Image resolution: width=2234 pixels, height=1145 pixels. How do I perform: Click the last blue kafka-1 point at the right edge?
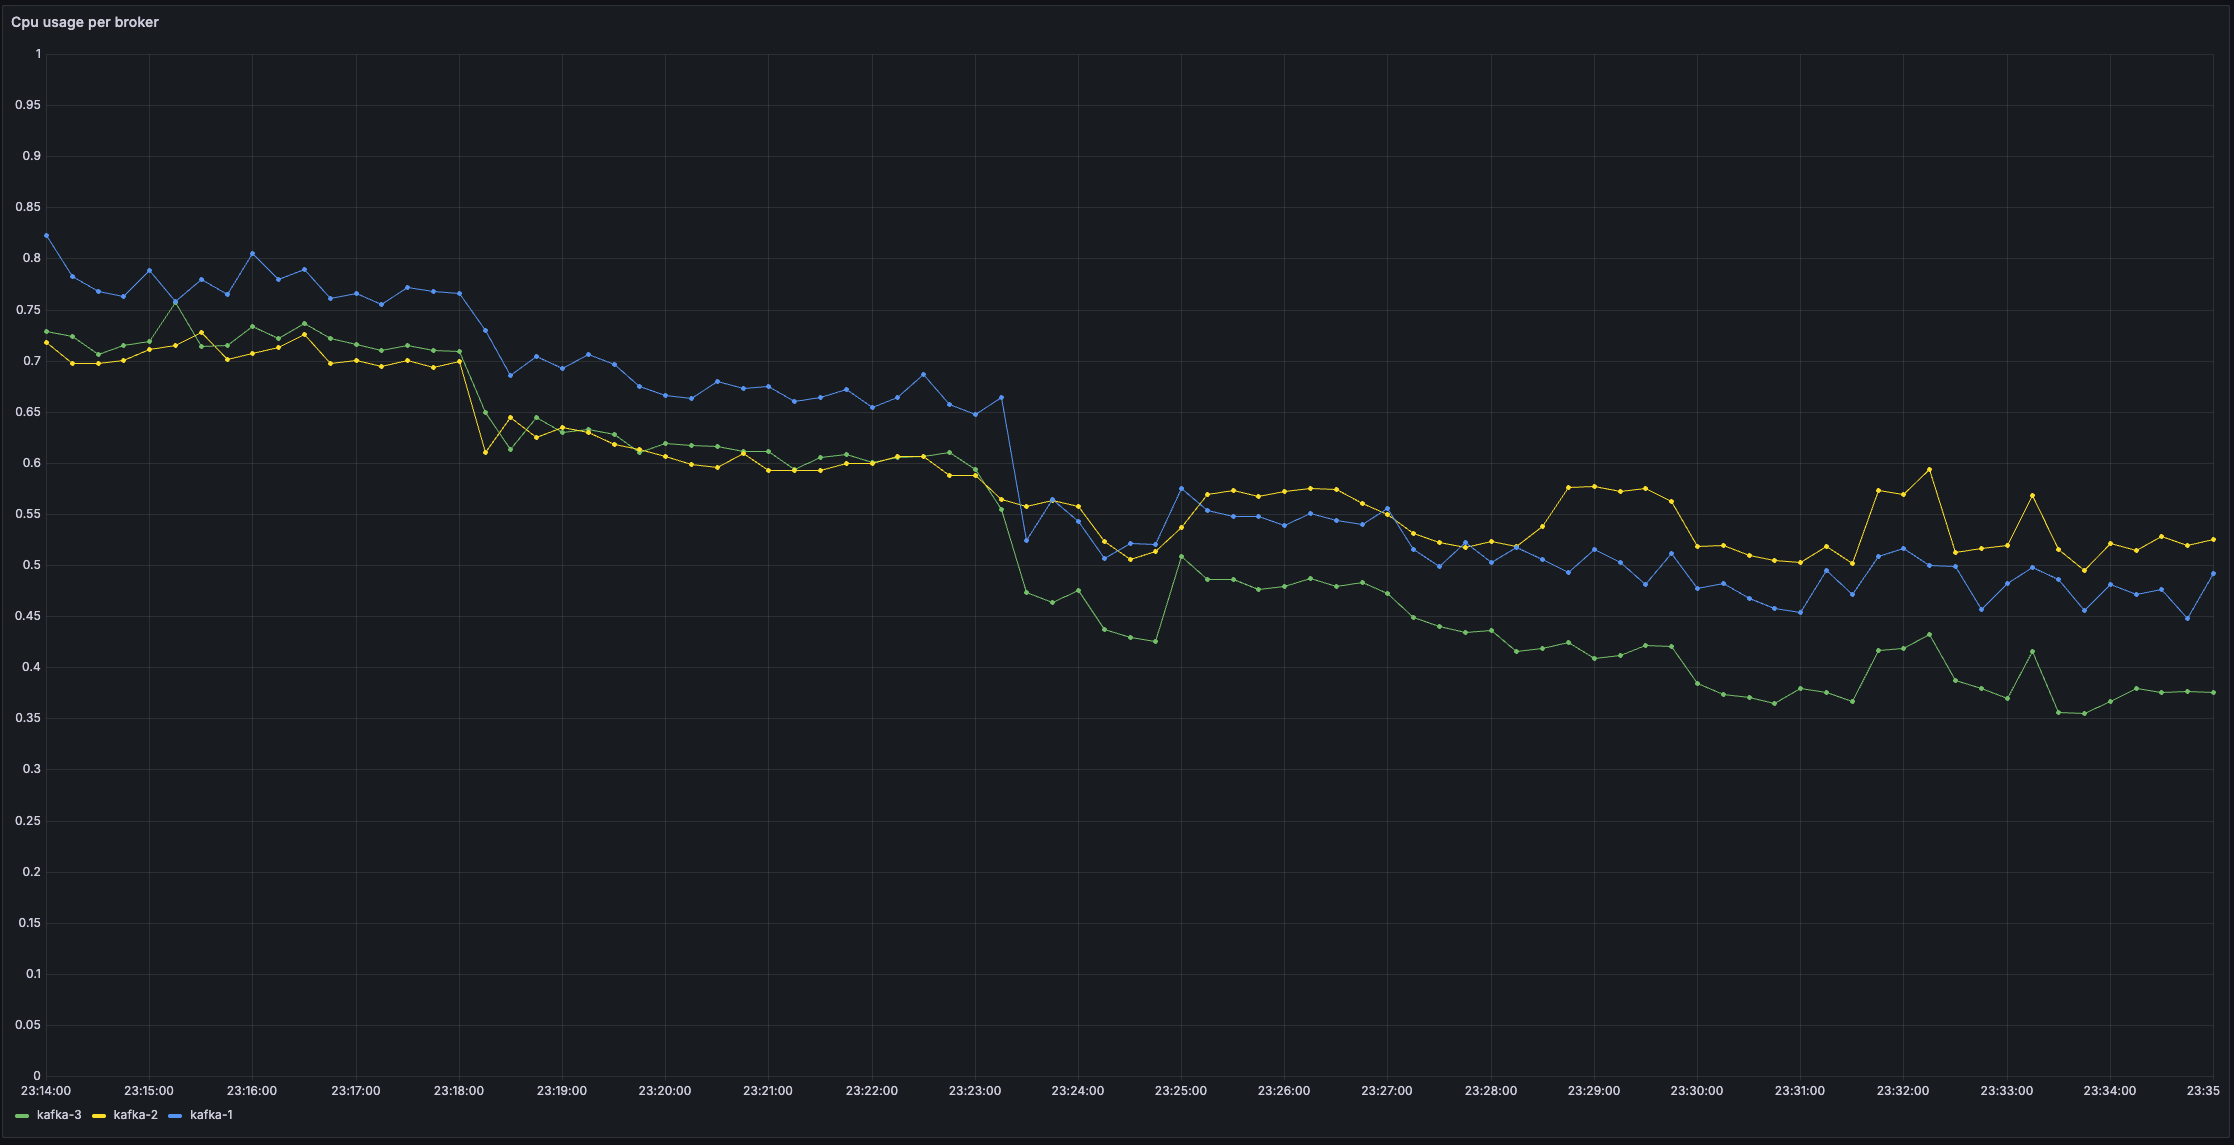coord(2213,573)
